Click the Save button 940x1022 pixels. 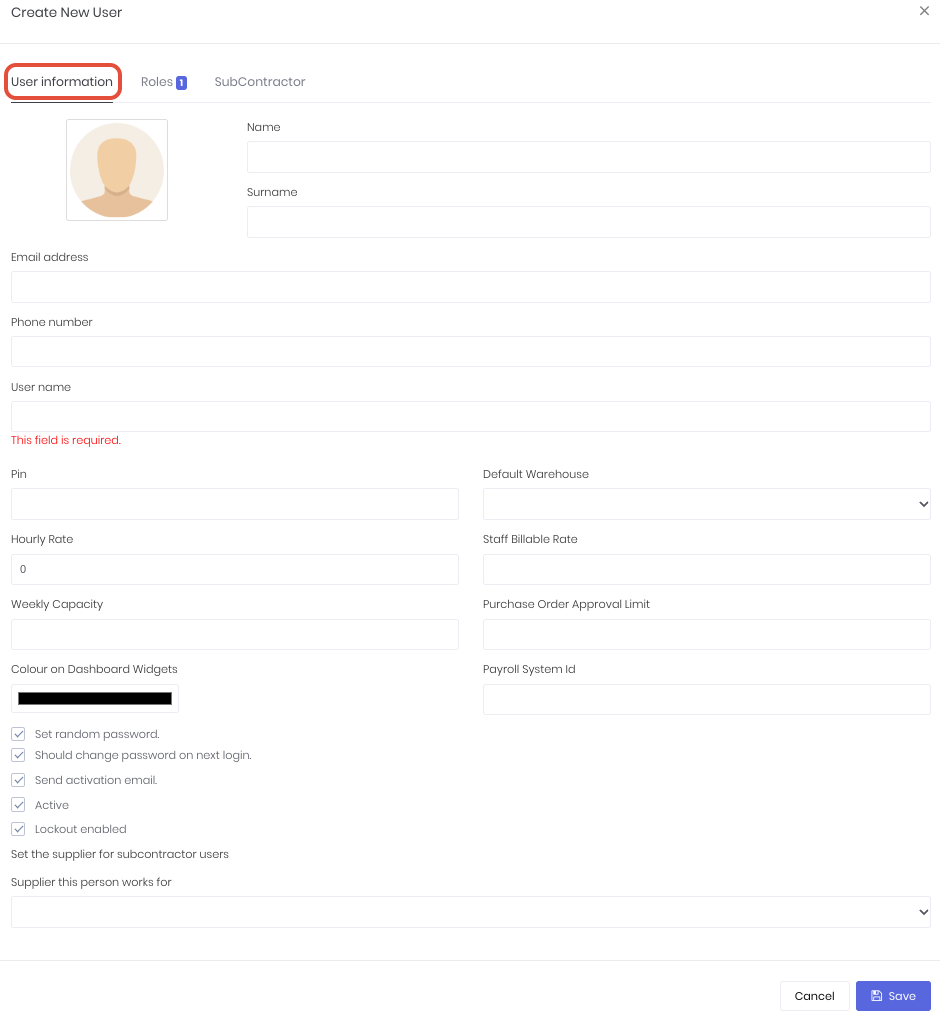tap(892, 995)
